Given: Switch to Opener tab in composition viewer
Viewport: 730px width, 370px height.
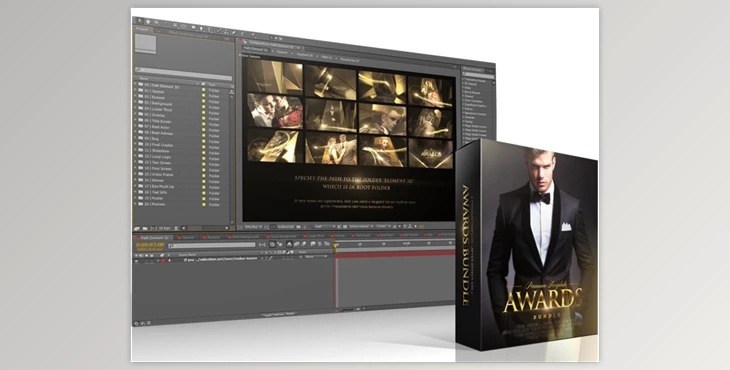Looking at the screenshot, I should pyautogui.click(x=283, y=53).
